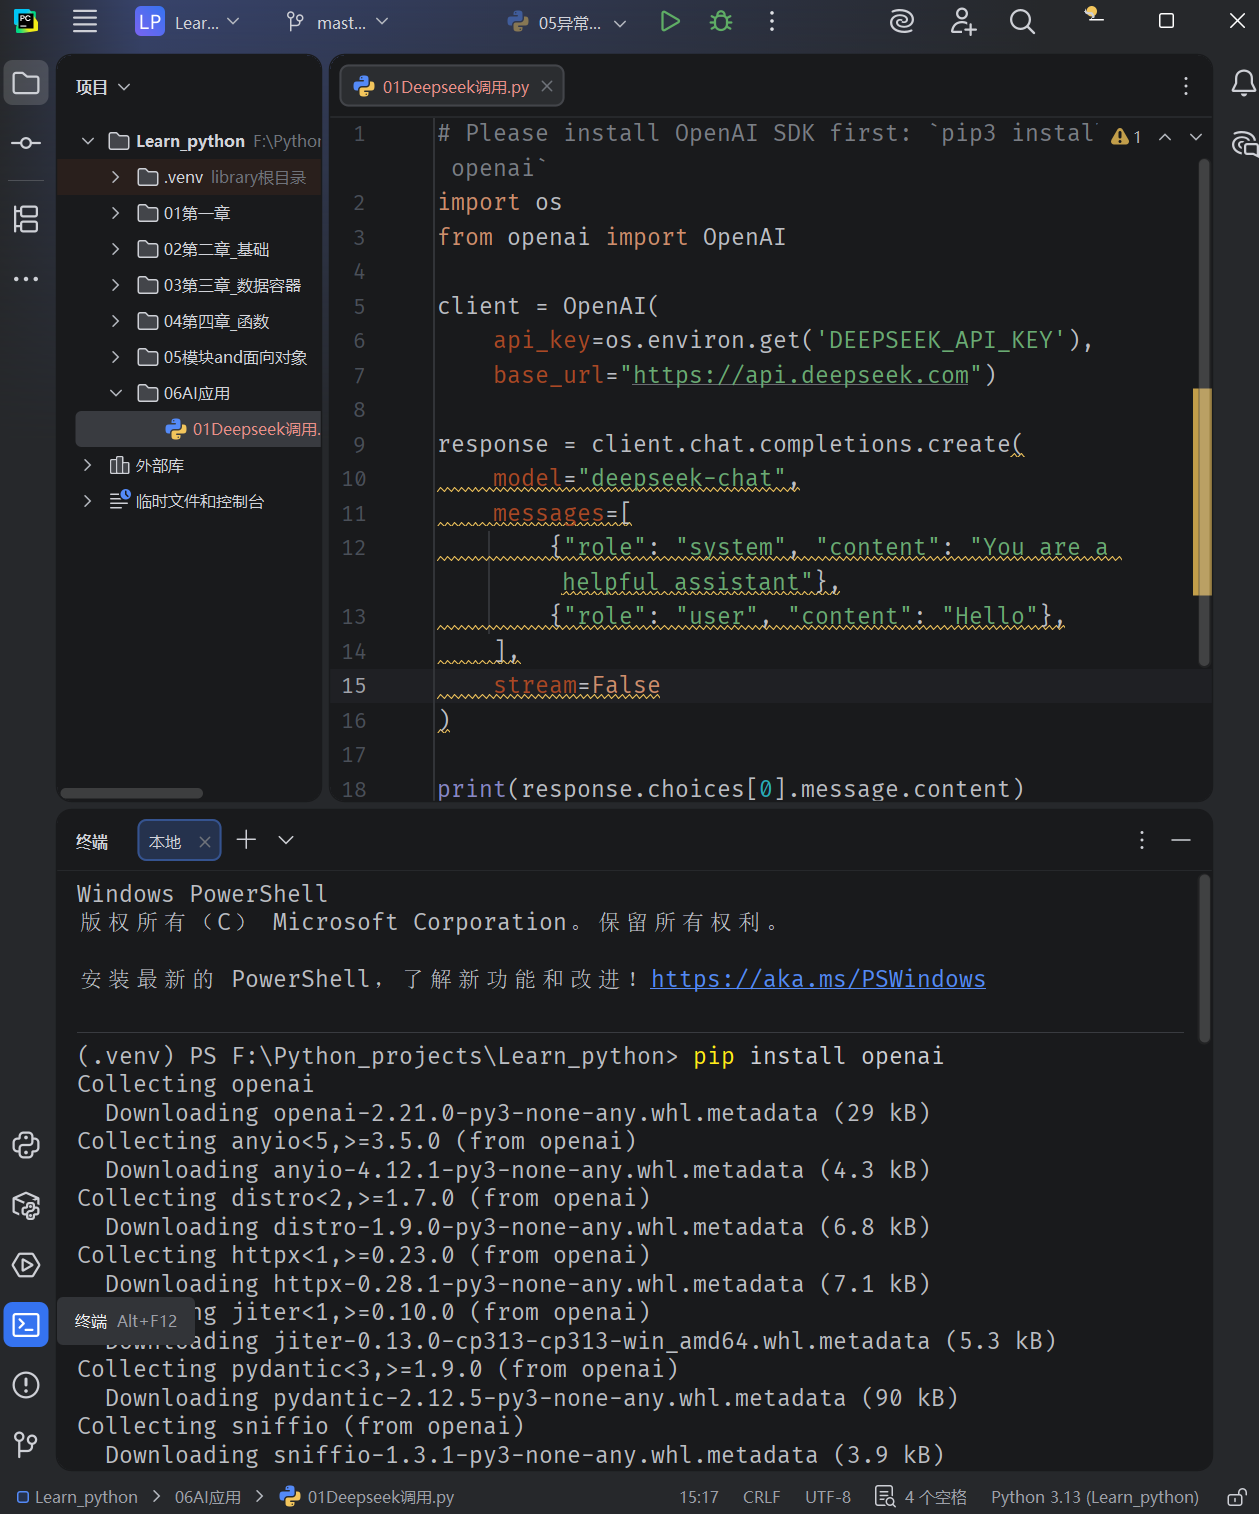Open the project view options dropdown 项目
Viewport: 1259px width, 1514px height.
[103, 87]
